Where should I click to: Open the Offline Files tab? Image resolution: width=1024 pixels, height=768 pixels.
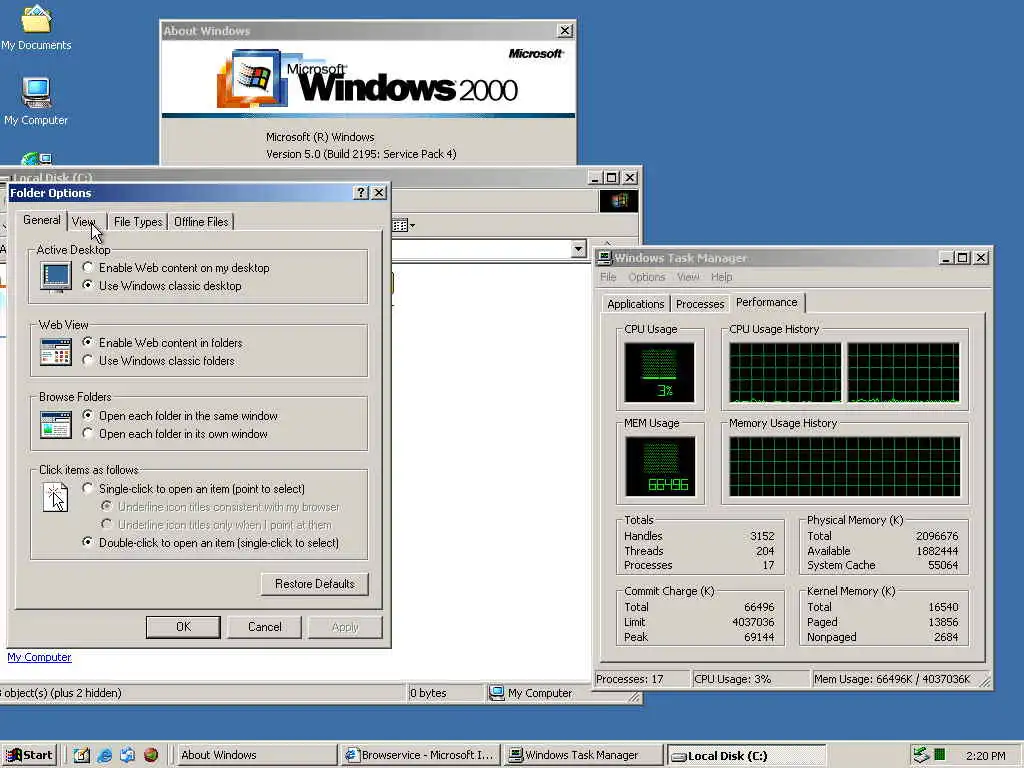click(201, 222)
